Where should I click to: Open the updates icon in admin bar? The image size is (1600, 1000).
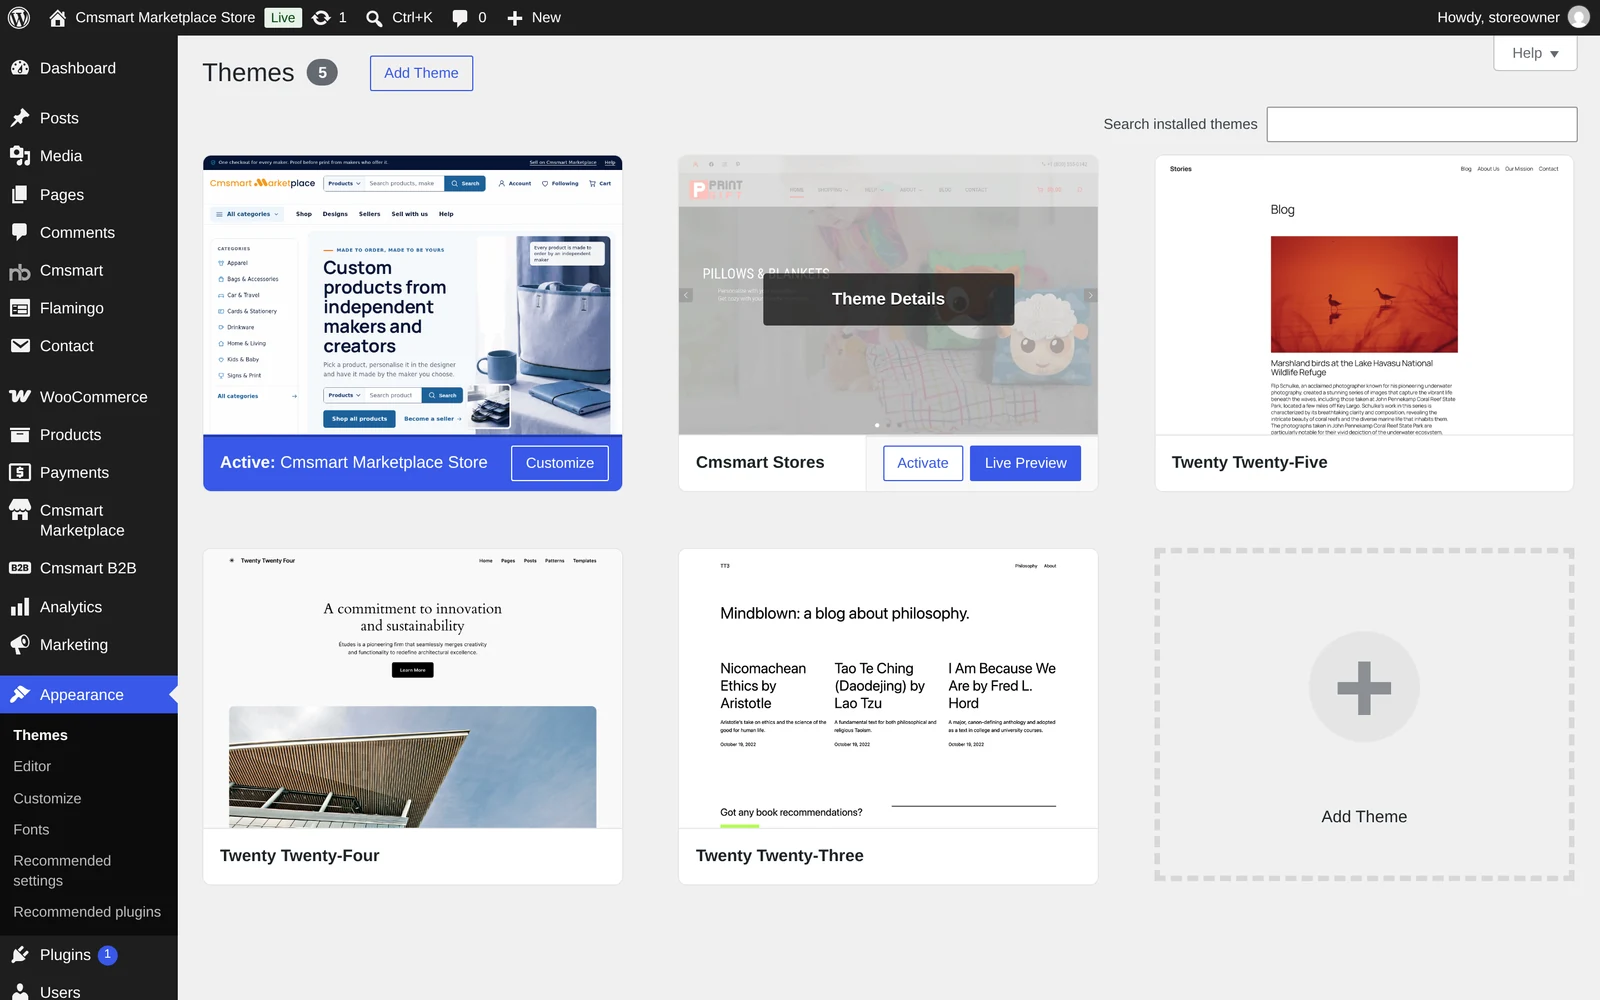pos(321,17)
